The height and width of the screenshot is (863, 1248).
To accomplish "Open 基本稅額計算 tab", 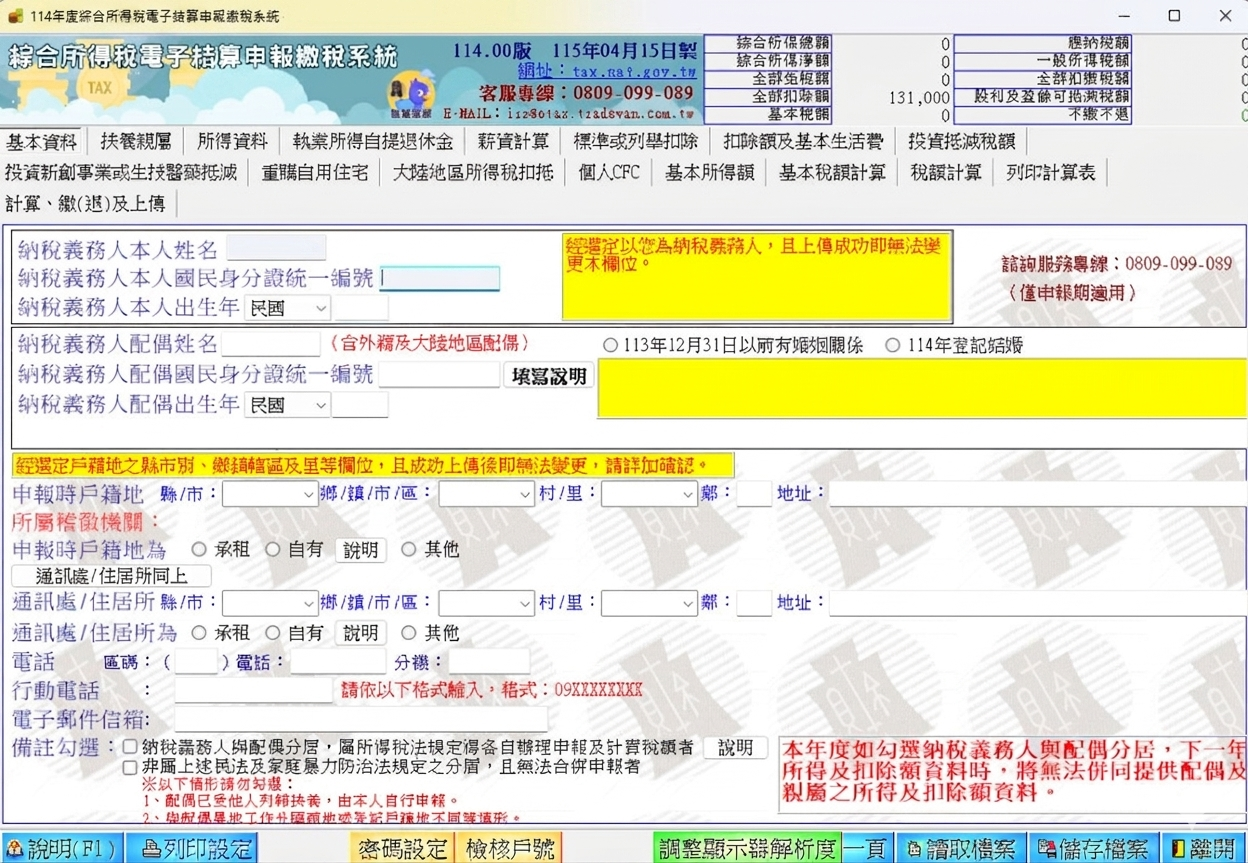I will point(833,172).
